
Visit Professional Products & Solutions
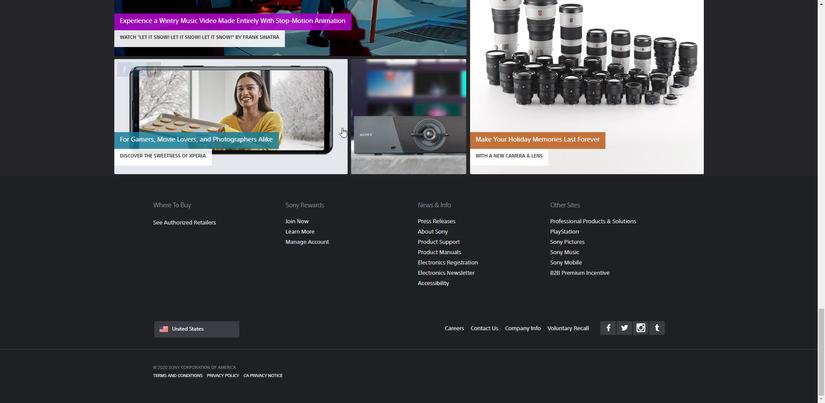(593, 221)
